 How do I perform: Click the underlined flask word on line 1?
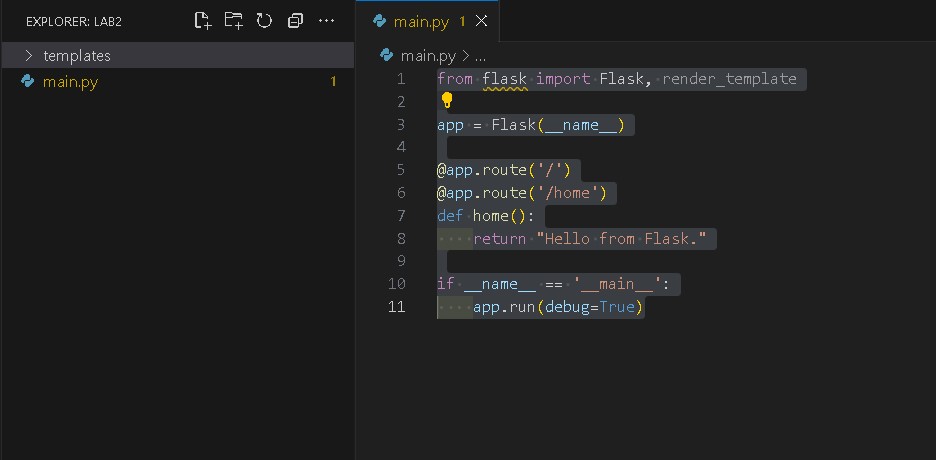(x=504, y=79)
